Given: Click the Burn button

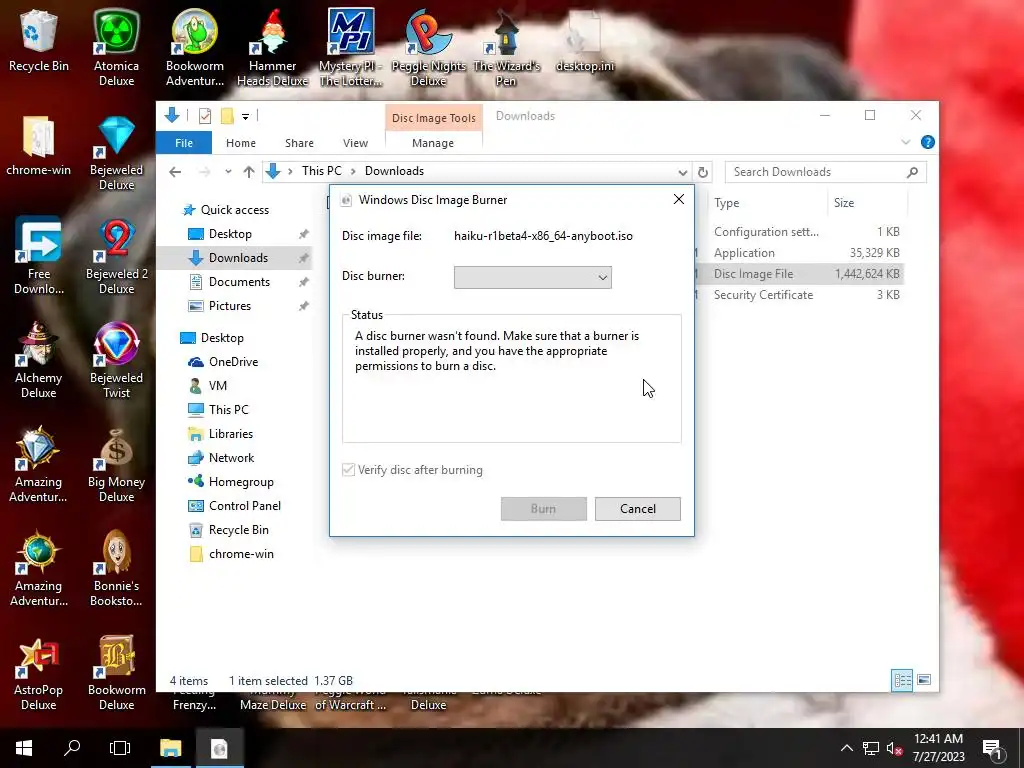Looking at the screenshot, I should 543,509.
